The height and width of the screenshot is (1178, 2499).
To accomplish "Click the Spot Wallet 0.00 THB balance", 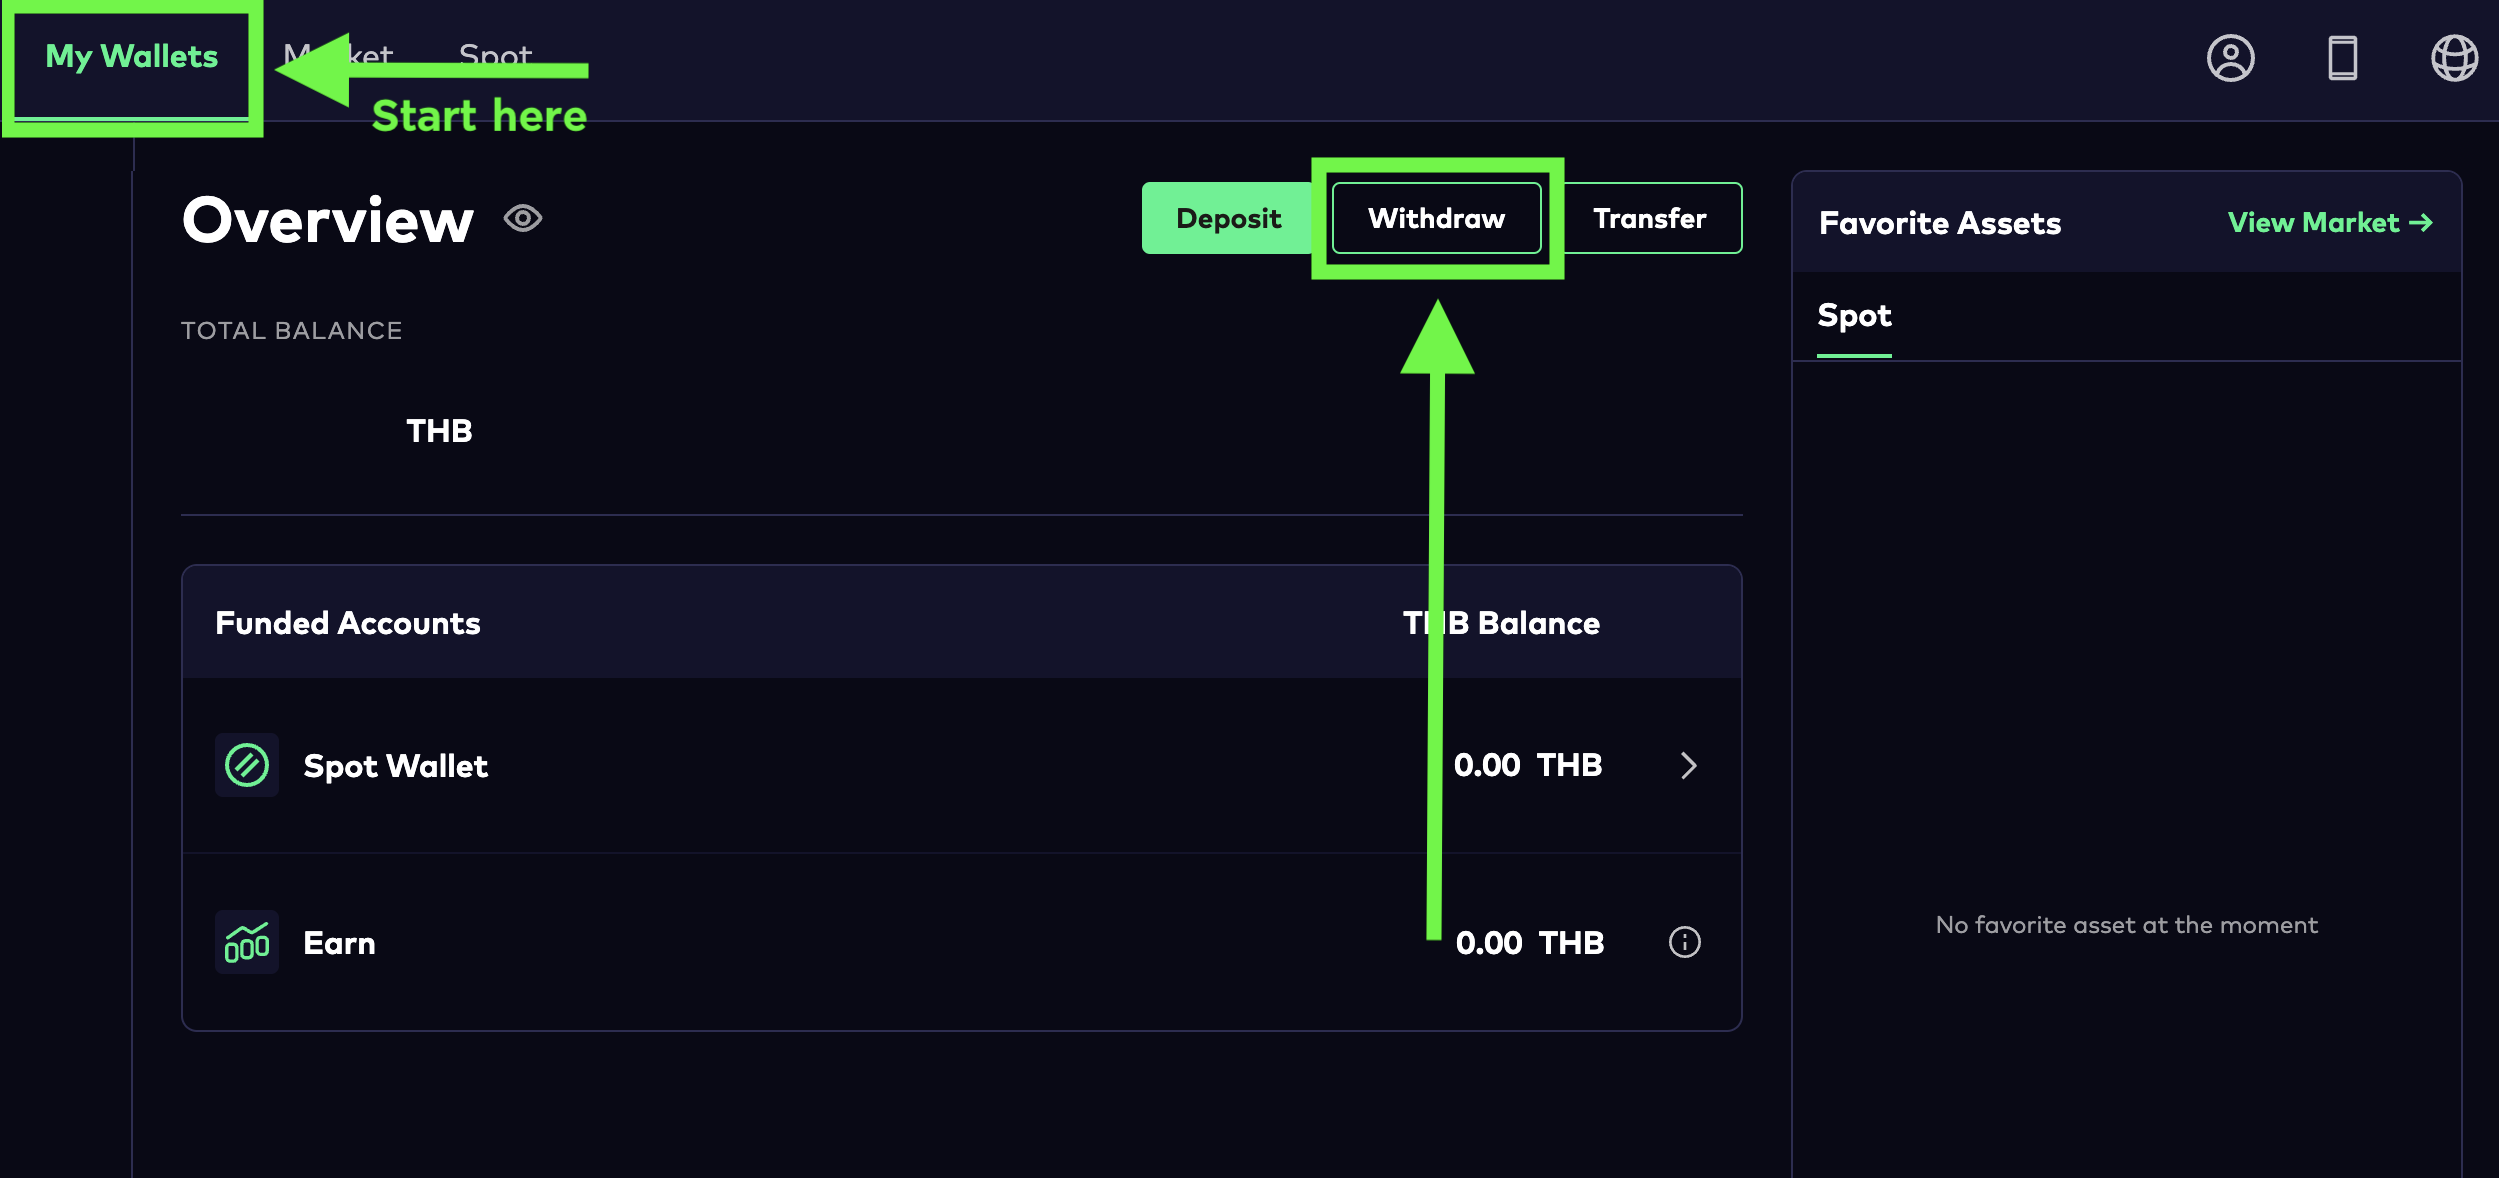I will 1527,765.
